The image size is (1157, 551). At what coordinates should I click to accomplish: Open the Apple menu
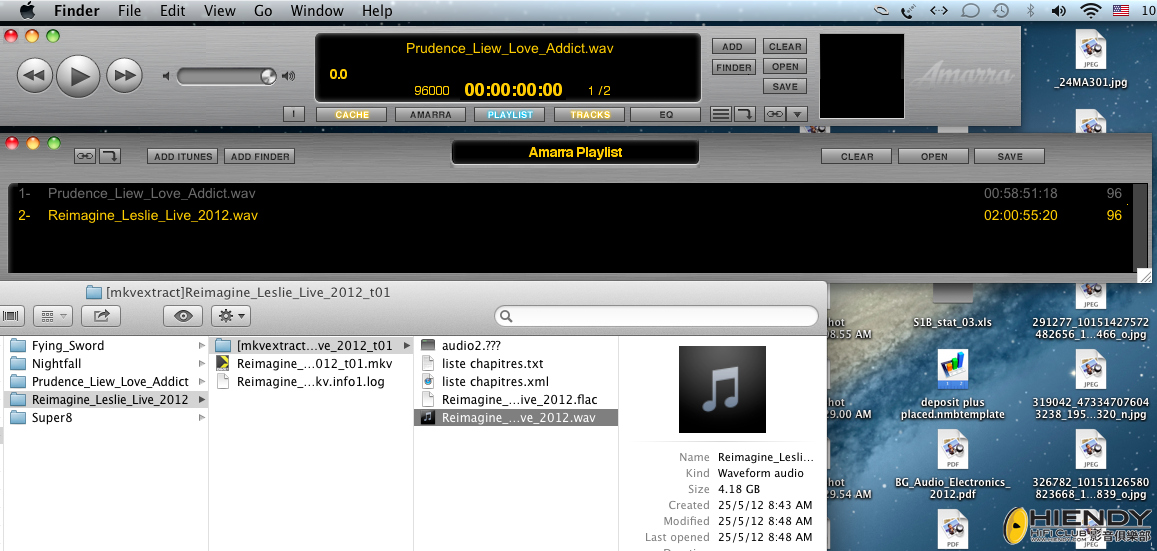coord(27,10)
